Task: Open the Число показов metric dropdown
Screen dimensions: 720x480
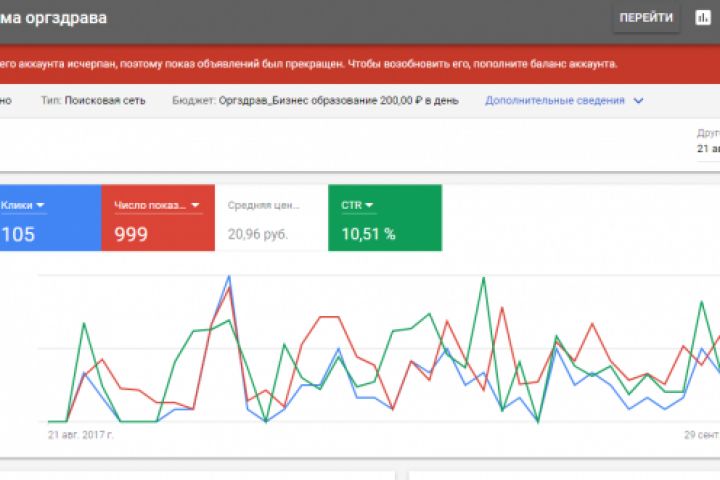Action: (157, 205)
